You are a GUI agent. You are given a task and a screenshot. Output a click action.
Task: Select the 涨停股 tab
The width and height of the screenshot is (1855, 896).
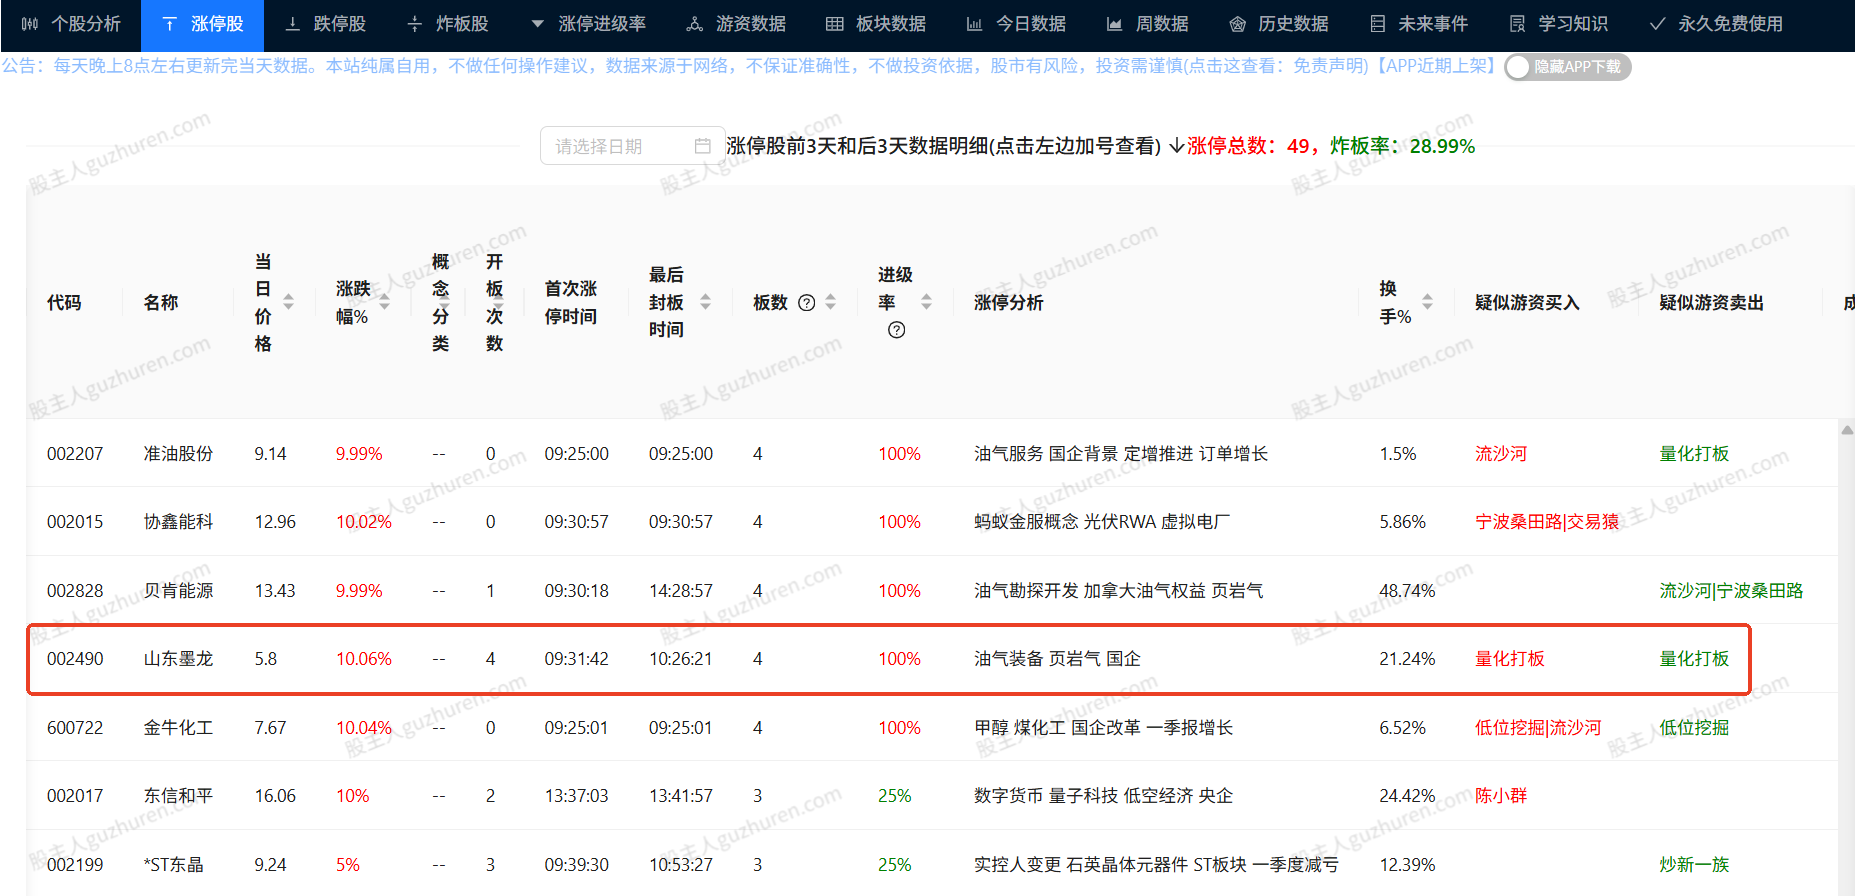tap(203, 24)
